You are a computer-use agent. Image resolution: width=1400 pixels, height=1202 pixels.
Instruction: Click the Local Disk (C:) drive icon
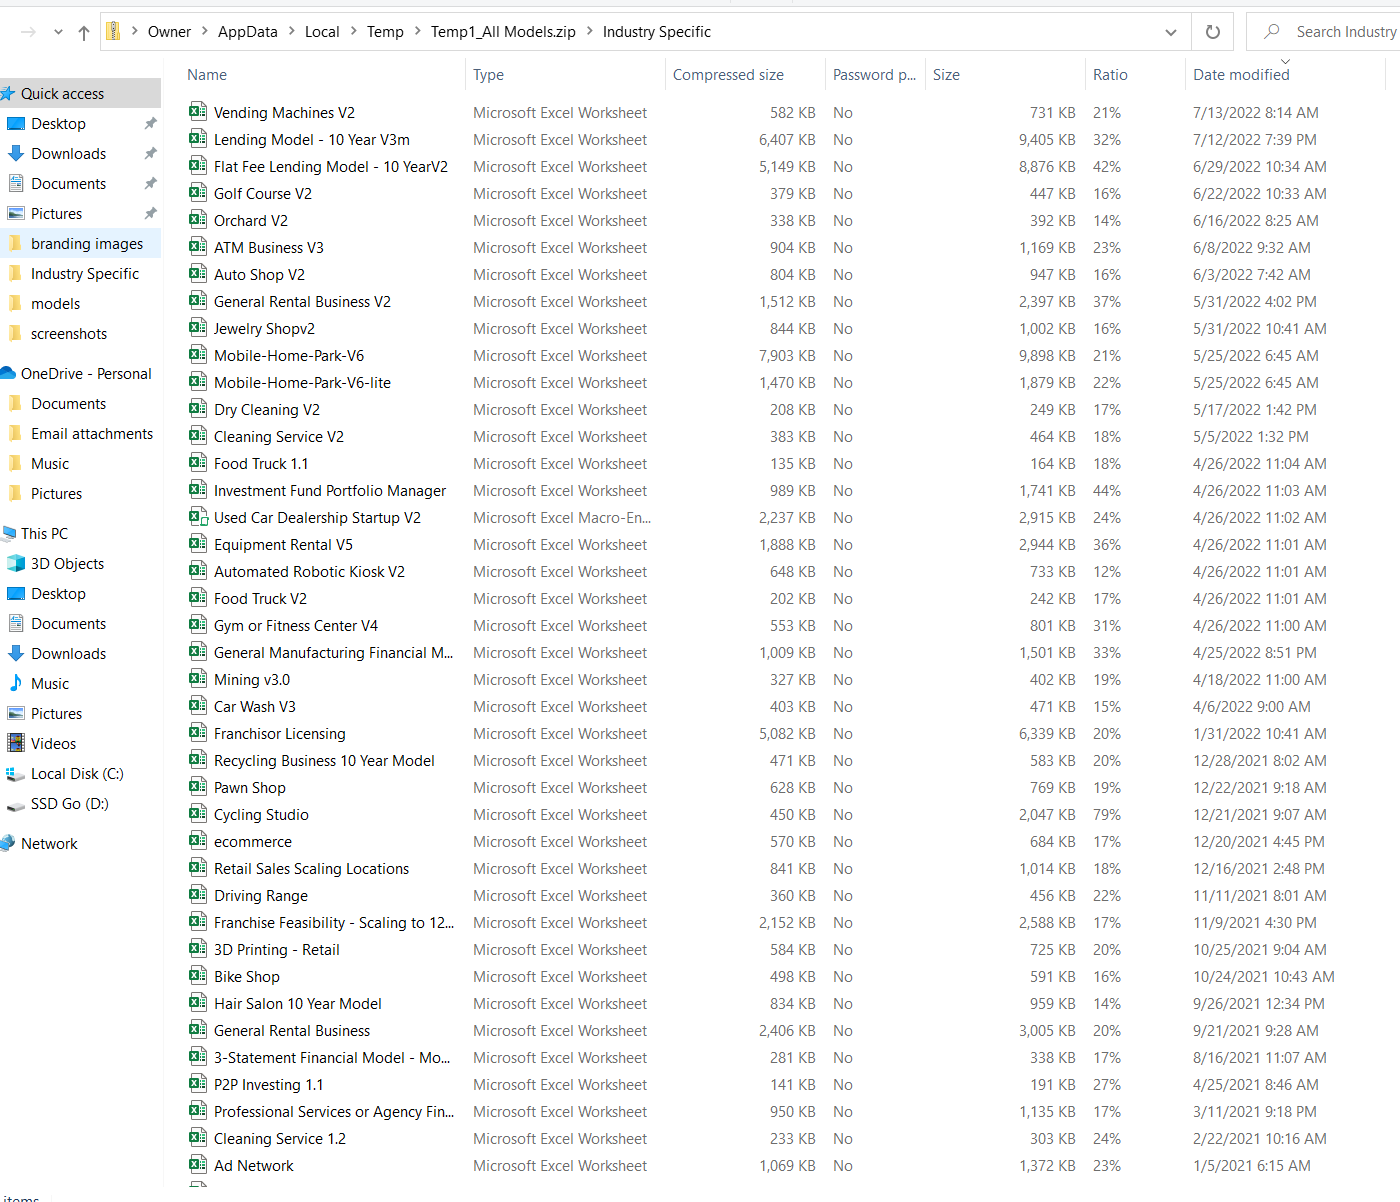point(16,774)
